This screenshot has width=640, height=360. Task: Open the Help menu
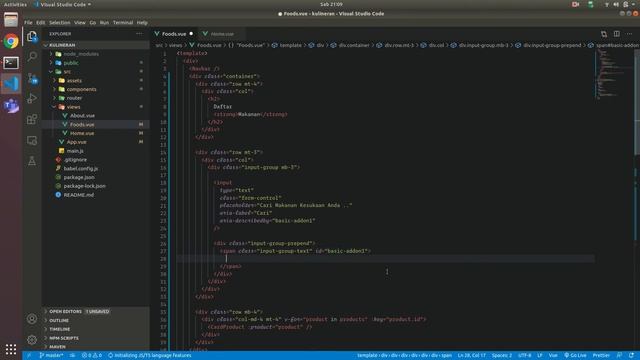142,22
